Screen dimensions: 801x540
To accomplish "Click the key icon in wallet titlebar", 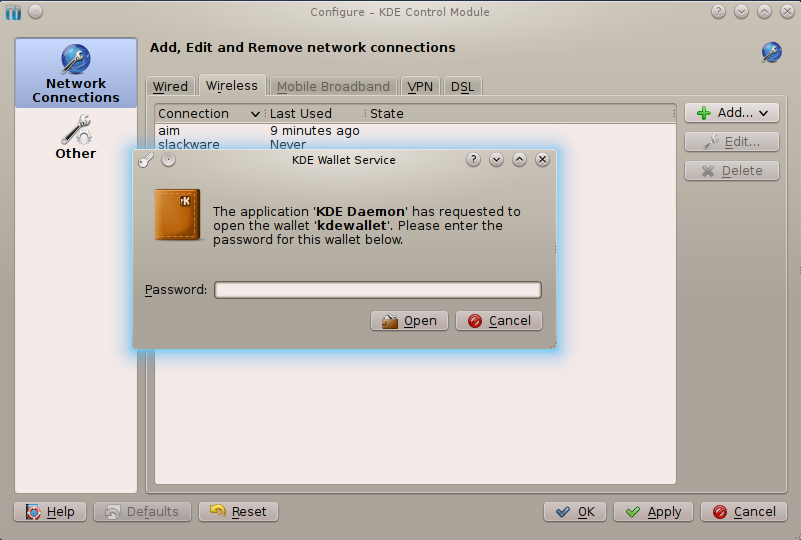I will (x=146, y=160).
